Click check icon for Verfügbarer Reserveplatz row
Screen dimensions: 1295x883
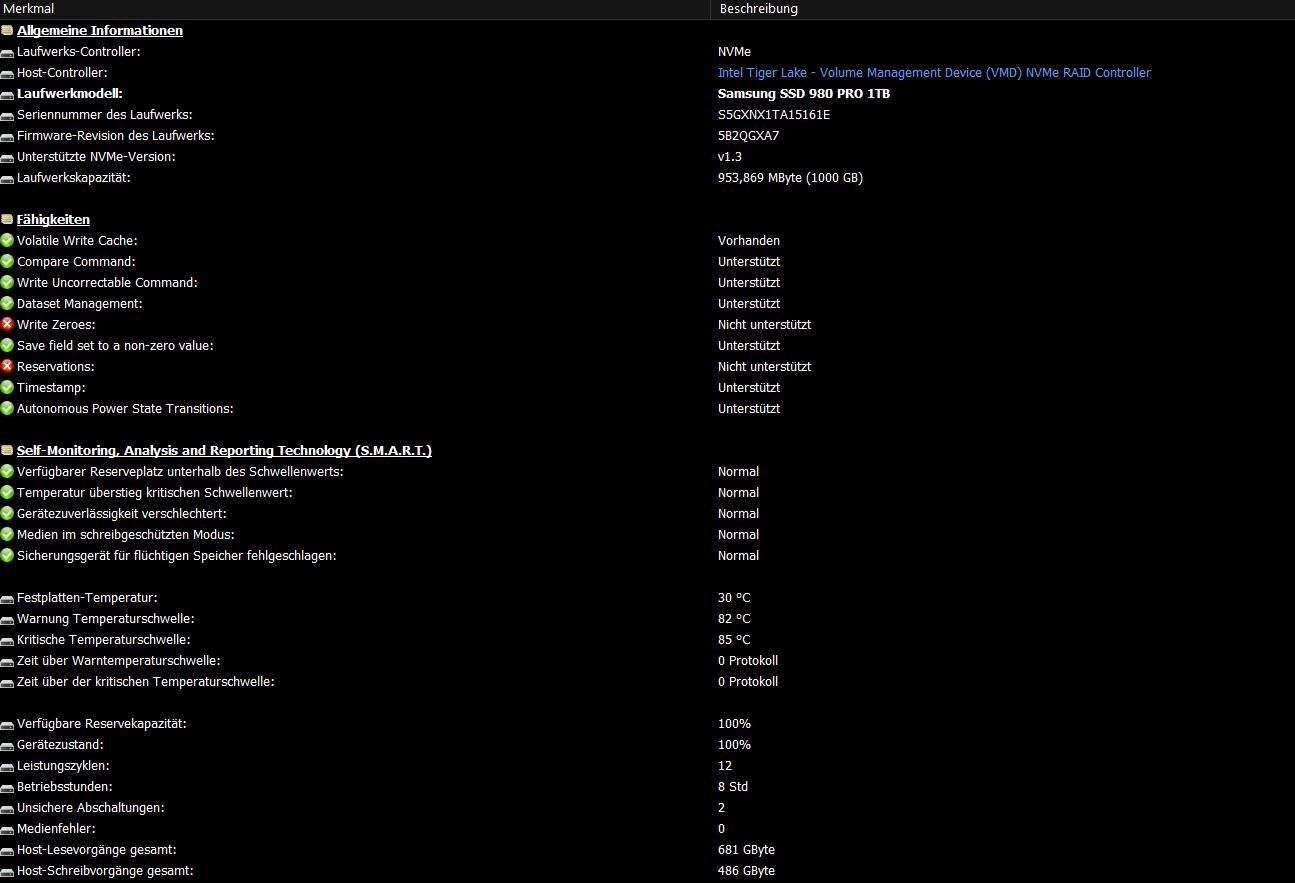[x=7, y=471]
